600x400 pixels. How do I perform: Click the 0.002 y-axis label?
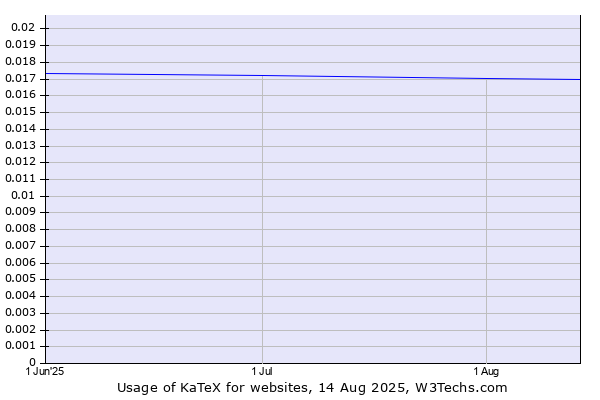click(20, 330)
